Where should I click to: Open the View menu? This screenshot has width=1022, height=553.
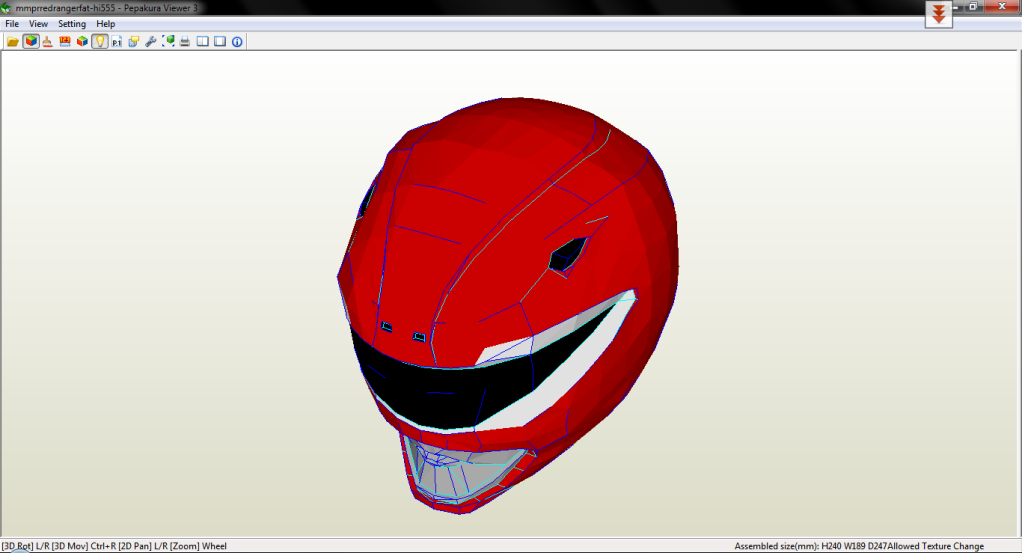pos(38,24)
